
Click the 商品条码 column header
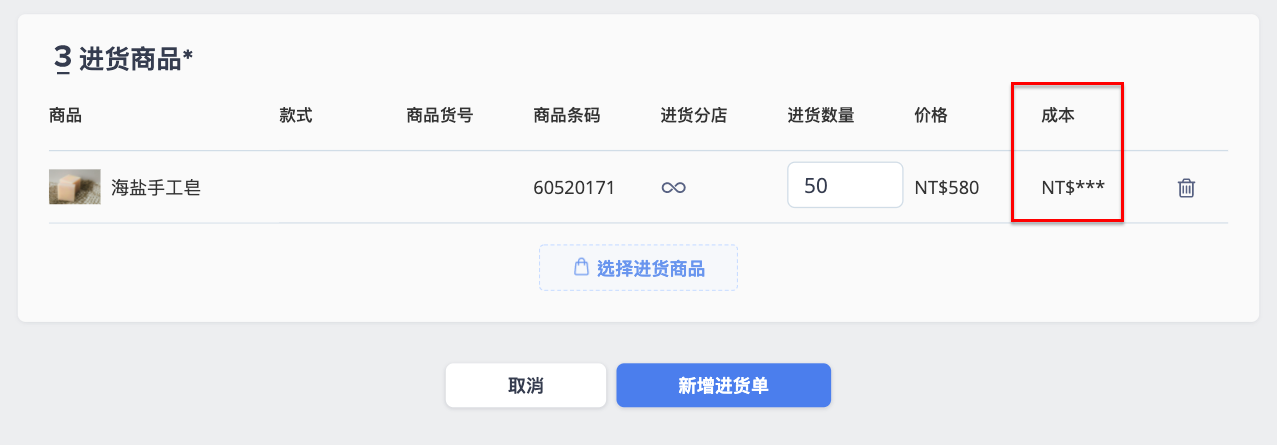[x=567, y=115]
